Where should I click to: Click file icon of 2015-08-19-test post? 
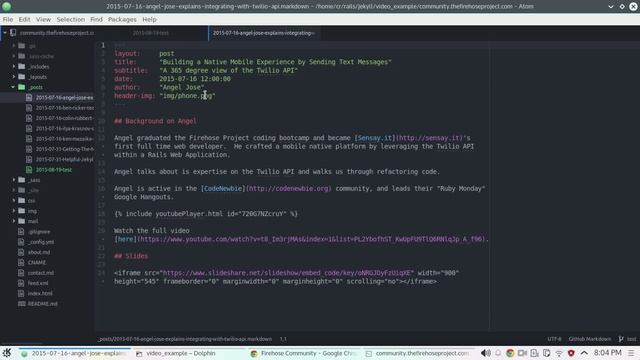pos(29,169)
